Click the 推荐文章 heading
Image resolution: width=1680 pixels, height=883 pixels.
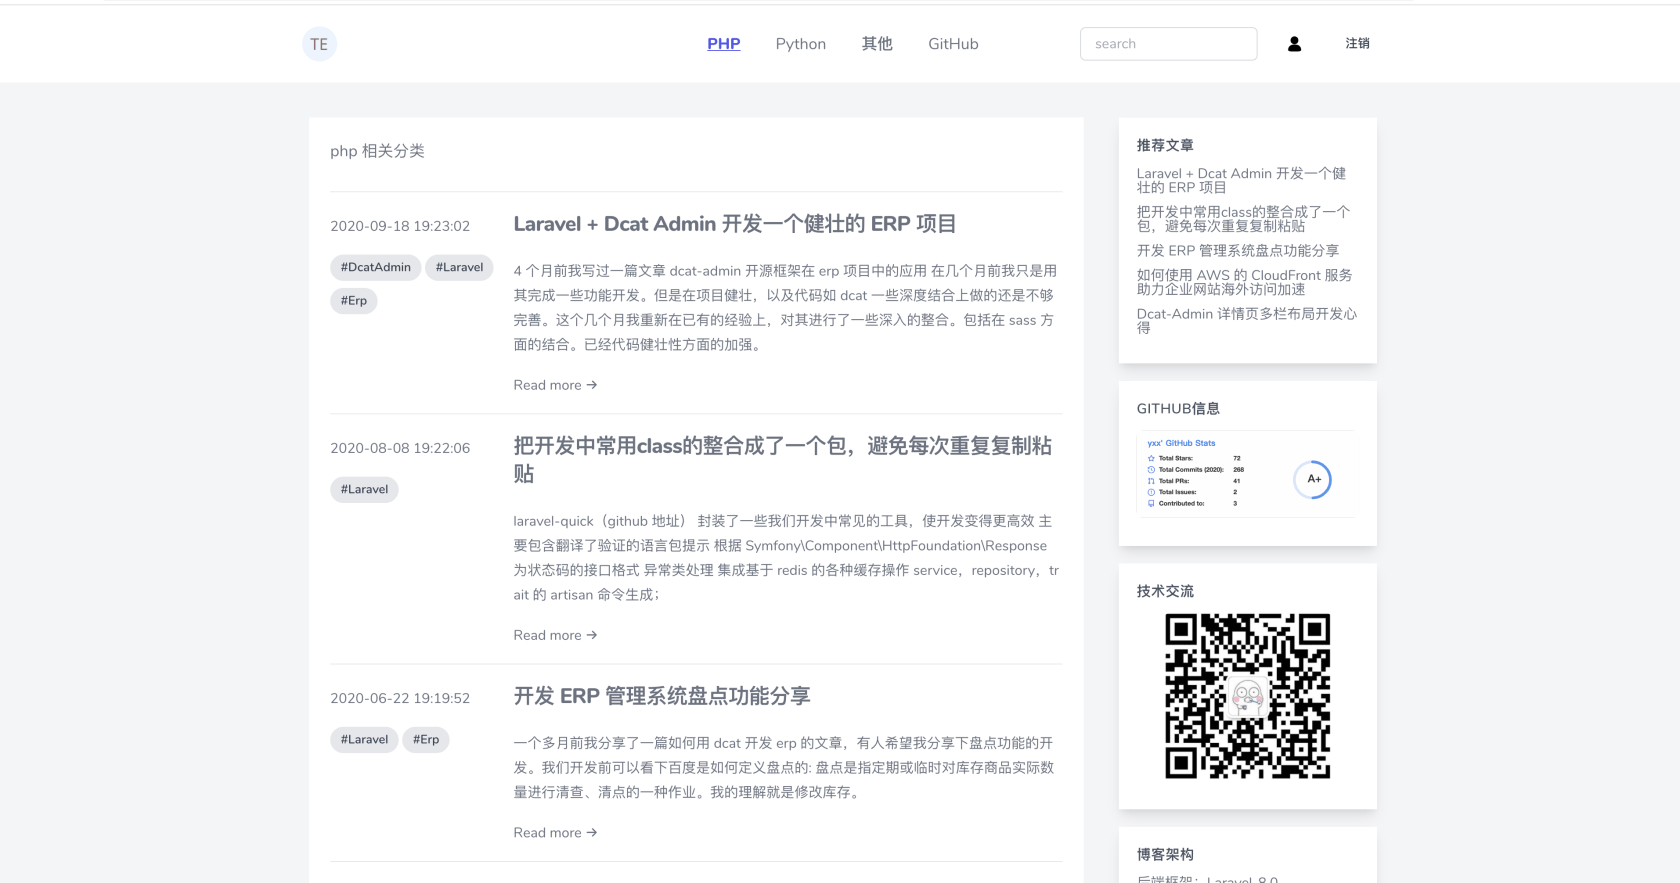(1165, 145)
